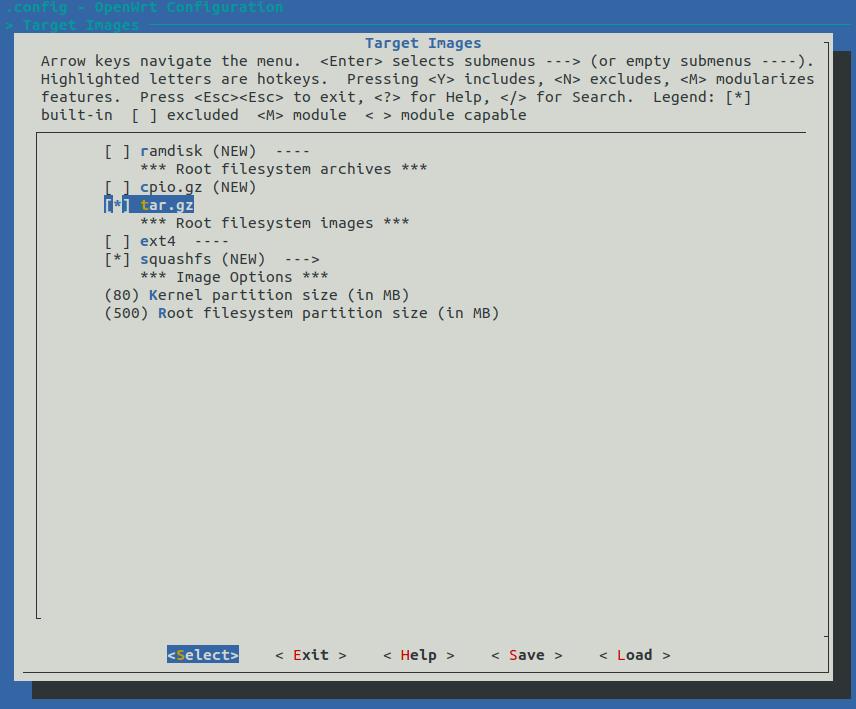Open the squashfs (NEW) submenu label

pyautogui.click(x=203, y=259)
